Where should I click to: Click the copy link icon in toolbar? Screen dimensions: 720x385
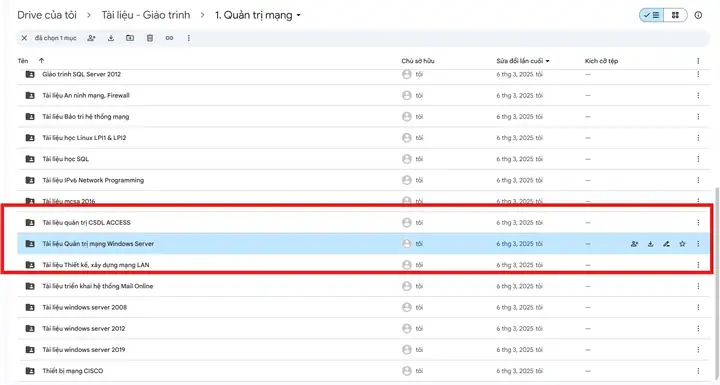click(x=169, y=38)
